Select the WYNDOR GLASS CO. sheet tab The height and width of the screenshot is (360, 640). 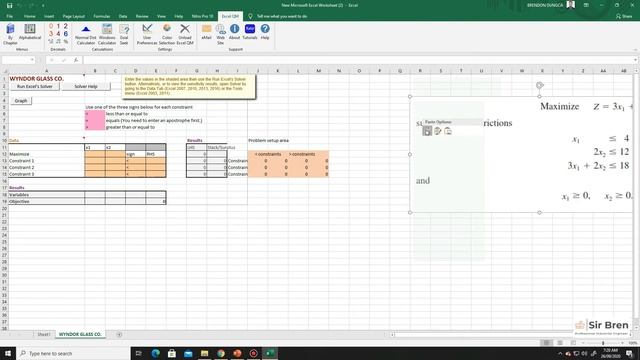point(80,334)
